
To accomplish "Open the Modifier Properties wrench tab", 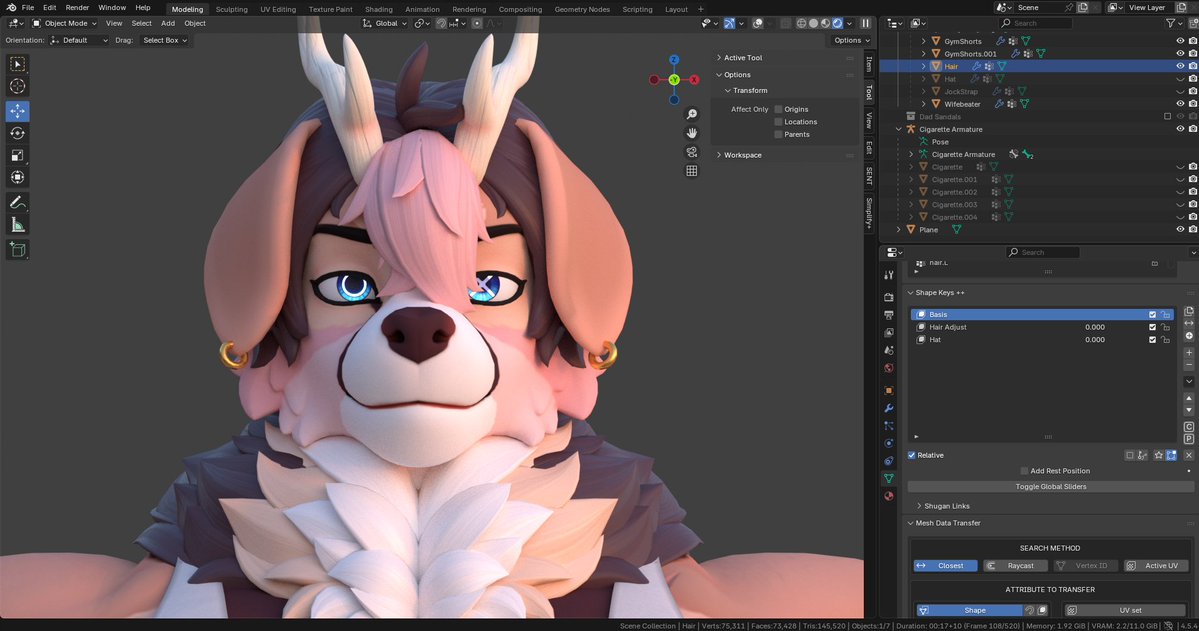I will coord(887,407).
